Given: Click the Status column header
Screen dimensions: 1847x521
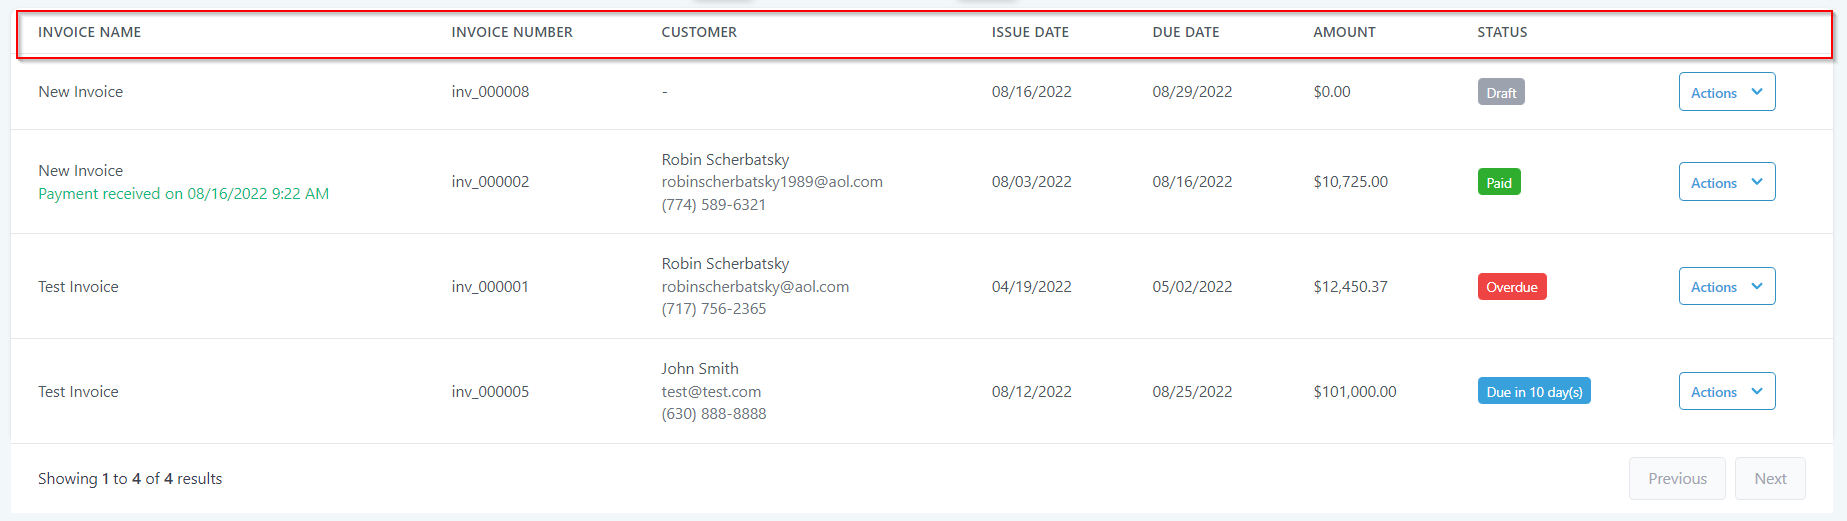Looking at the screenshot, I should [x=1502, y=32].
